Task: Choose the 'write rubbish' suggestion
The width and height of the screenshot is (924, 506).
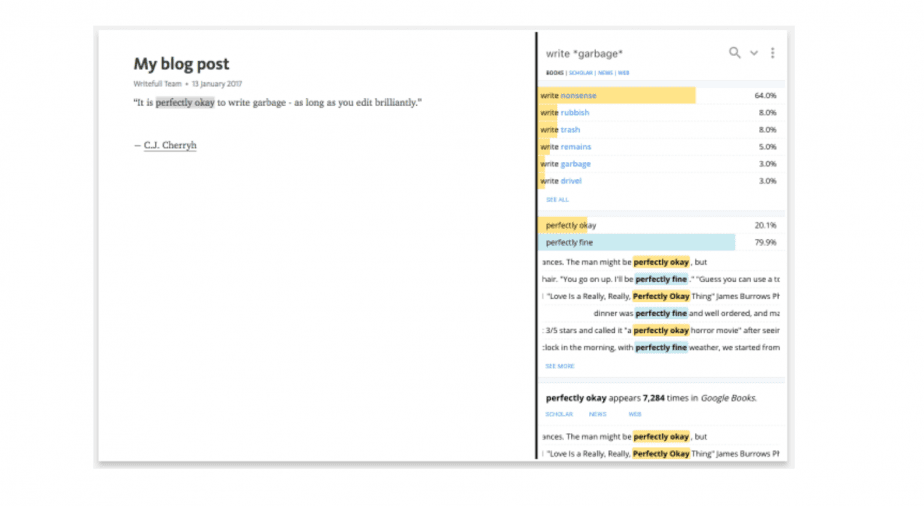Action: tap(662, 113)
